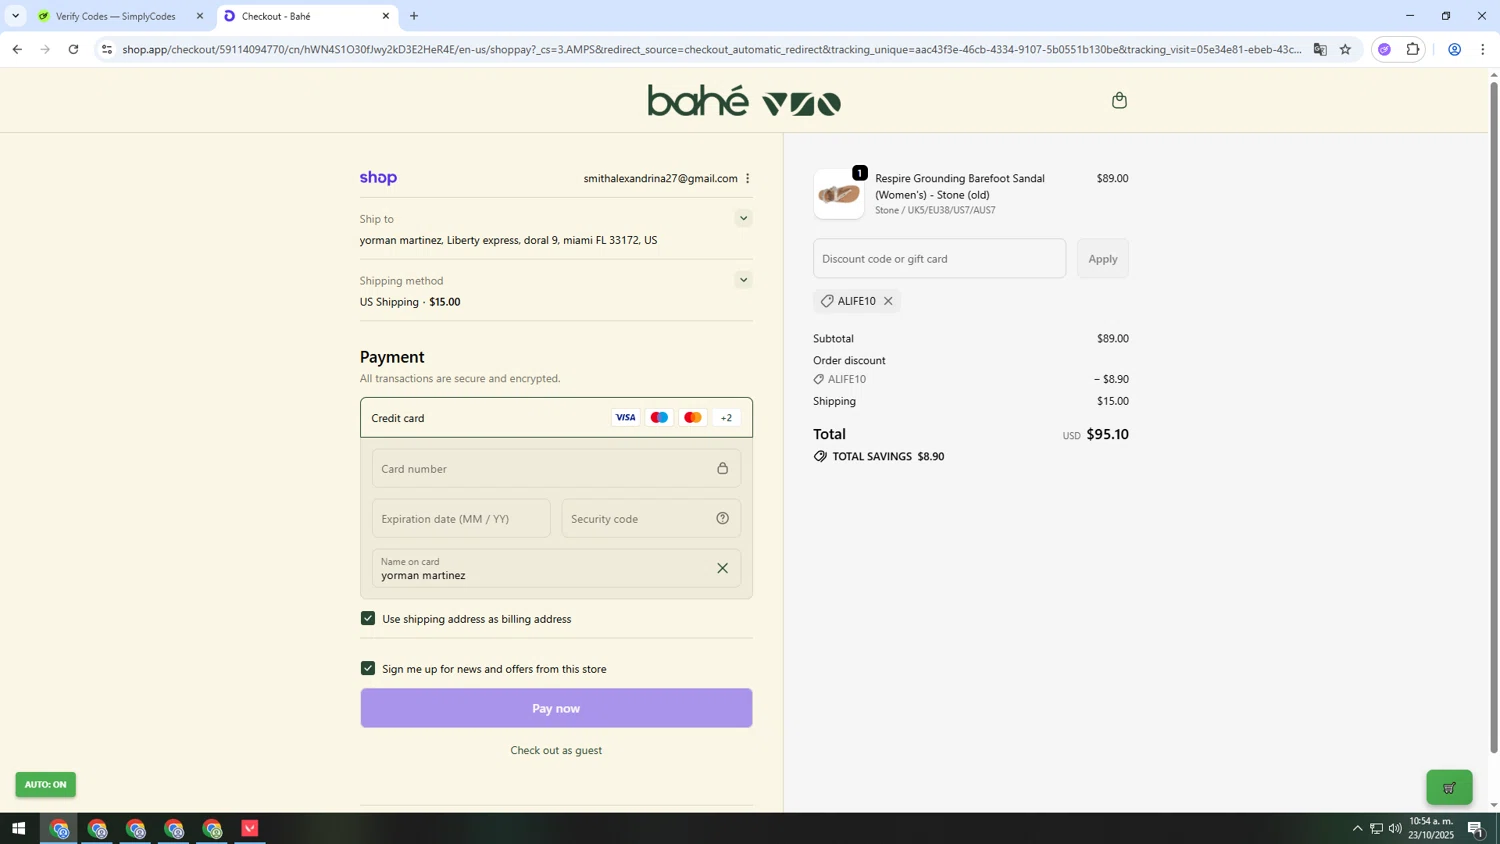
Task: Close the Verify Codes tab
Action: (199, 16)
